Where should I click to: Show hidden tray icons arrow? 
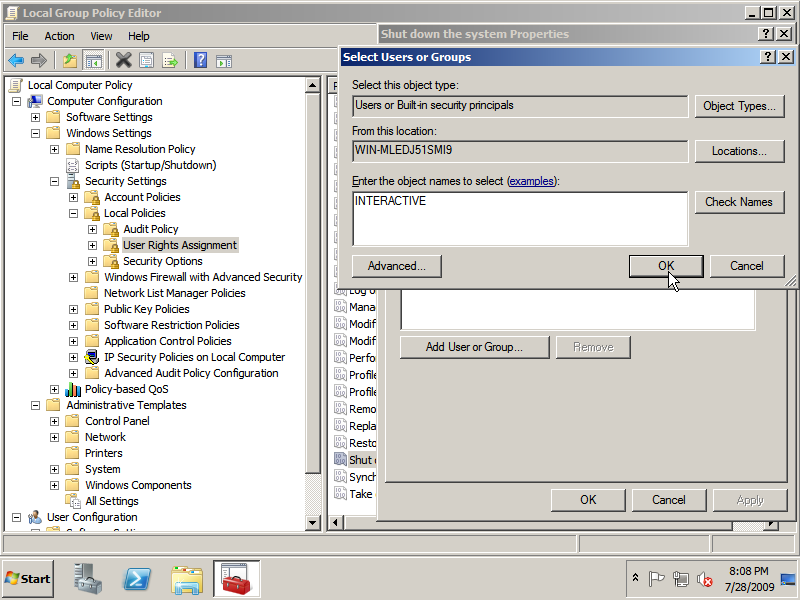(635, 578)
